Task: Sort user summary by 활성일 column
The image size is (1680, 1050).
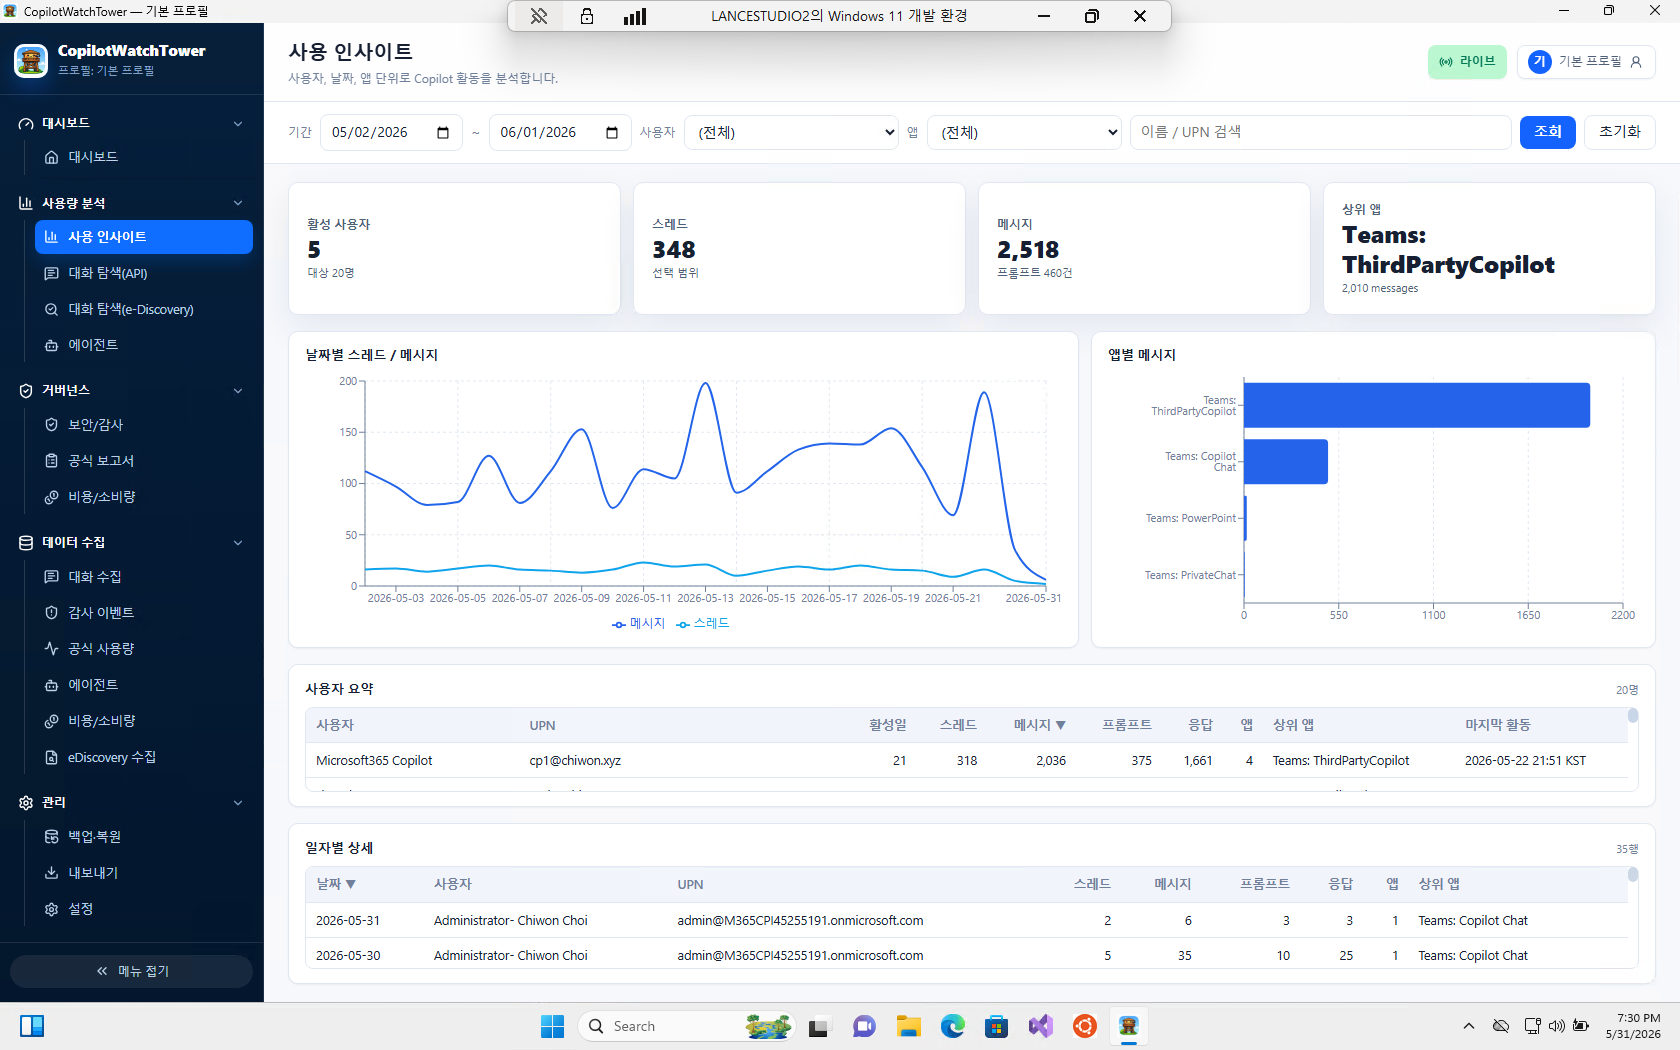Action: [888, 725]
